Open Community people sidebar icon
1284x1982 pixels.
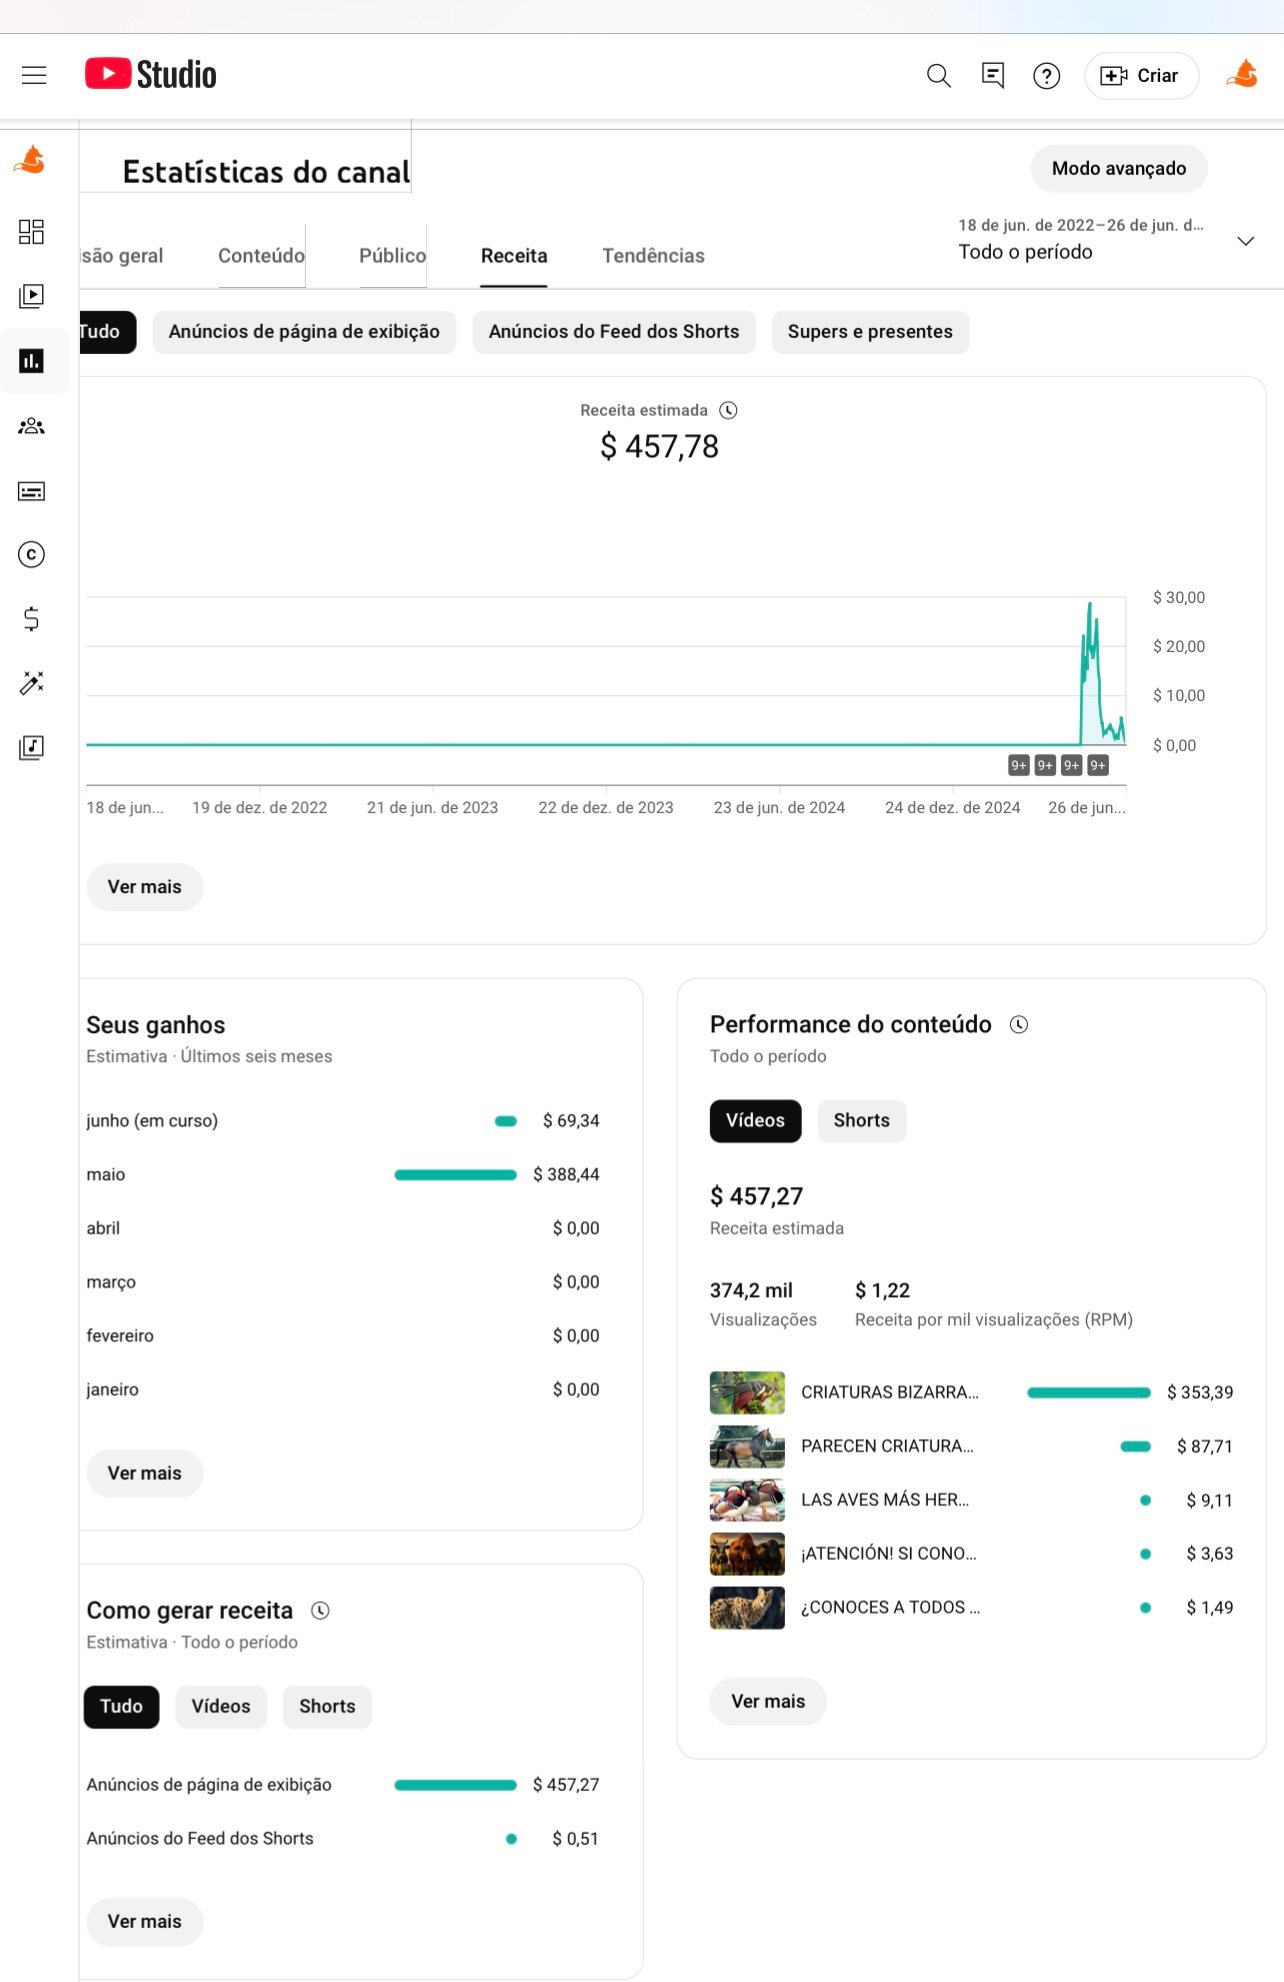(32, 426)
